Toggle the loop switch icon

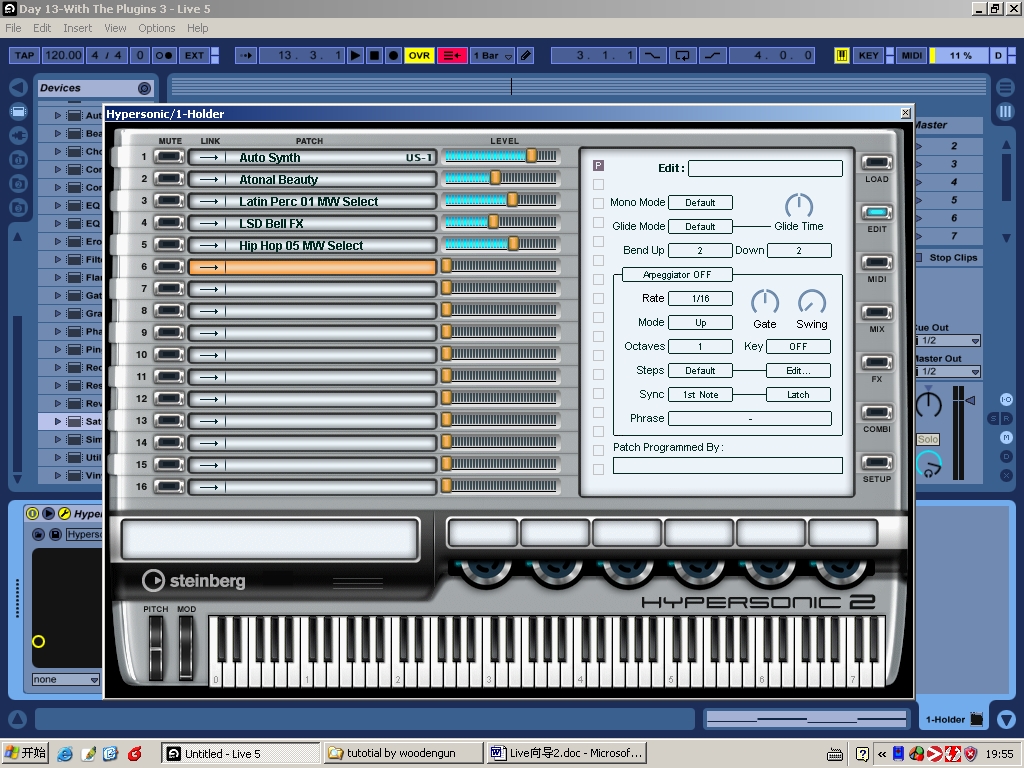(682, 56)
